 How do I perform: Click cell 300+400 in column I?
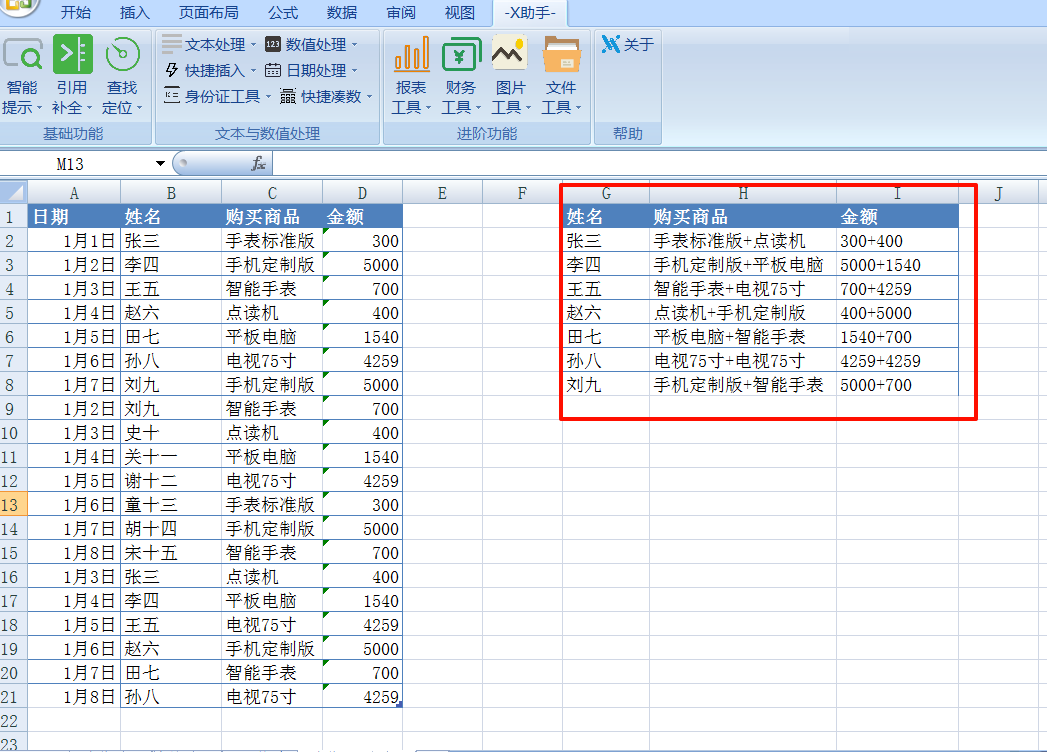click(x=897, y=240)
